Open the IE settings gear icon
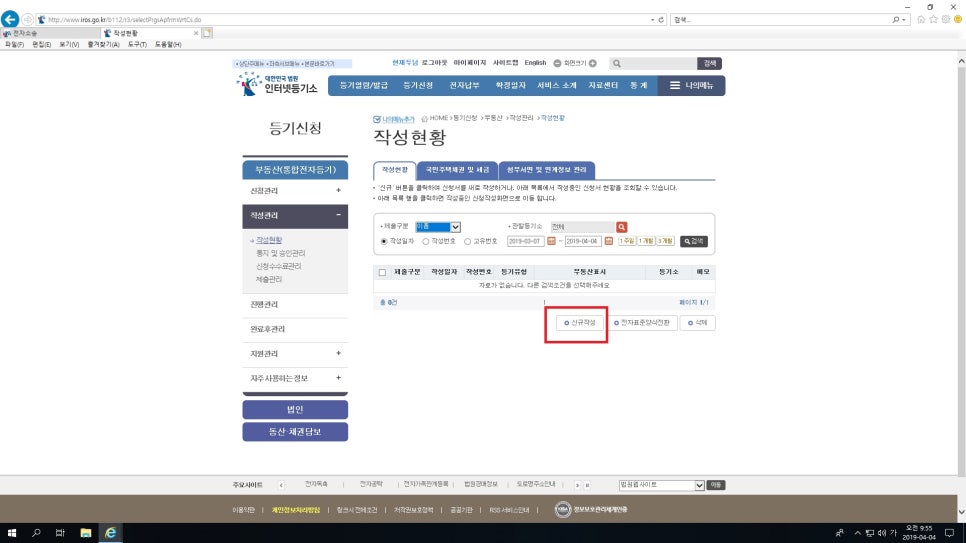Screen dimensions: 966x543 pos(946,20)
